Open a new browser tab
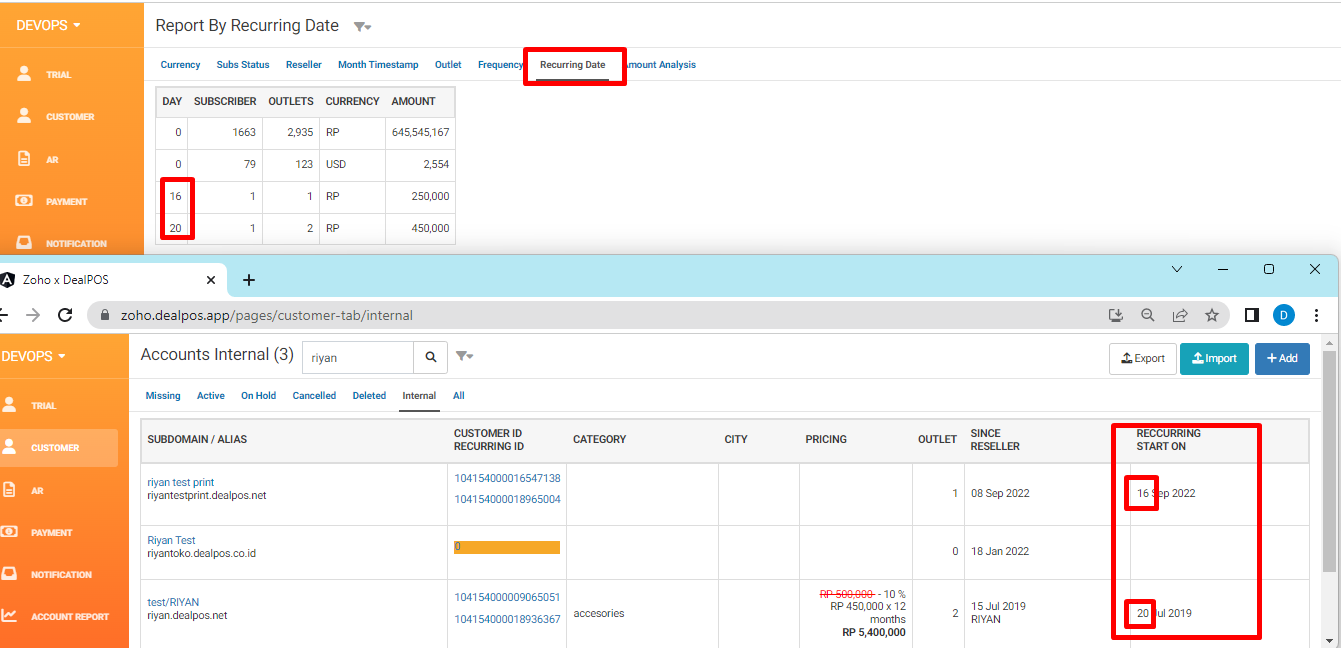Screen dimensions: 1341x648 (249, 280)
